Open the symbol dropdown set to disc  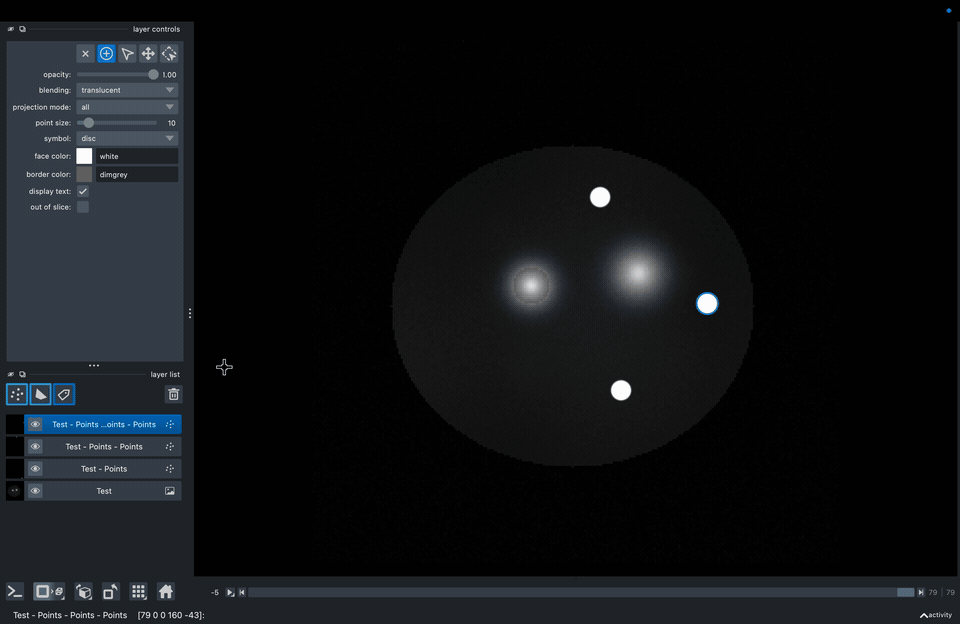pyautogui.click(x=127, y=138)
